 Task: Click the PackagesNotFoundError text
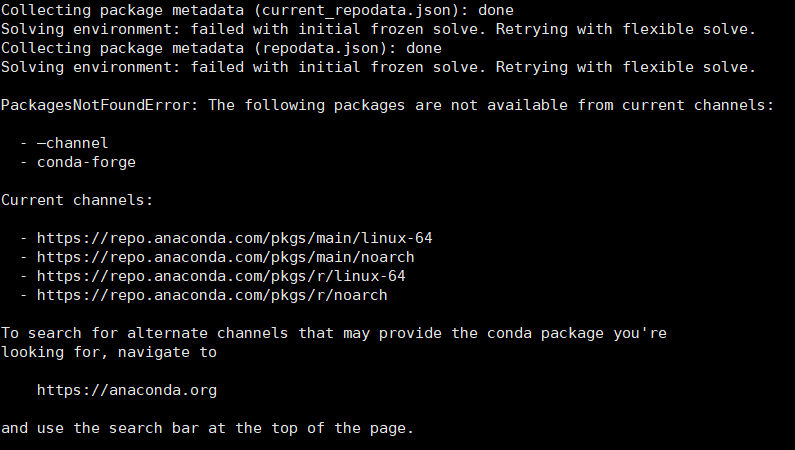pyautogui.click(x=100, y=105)
